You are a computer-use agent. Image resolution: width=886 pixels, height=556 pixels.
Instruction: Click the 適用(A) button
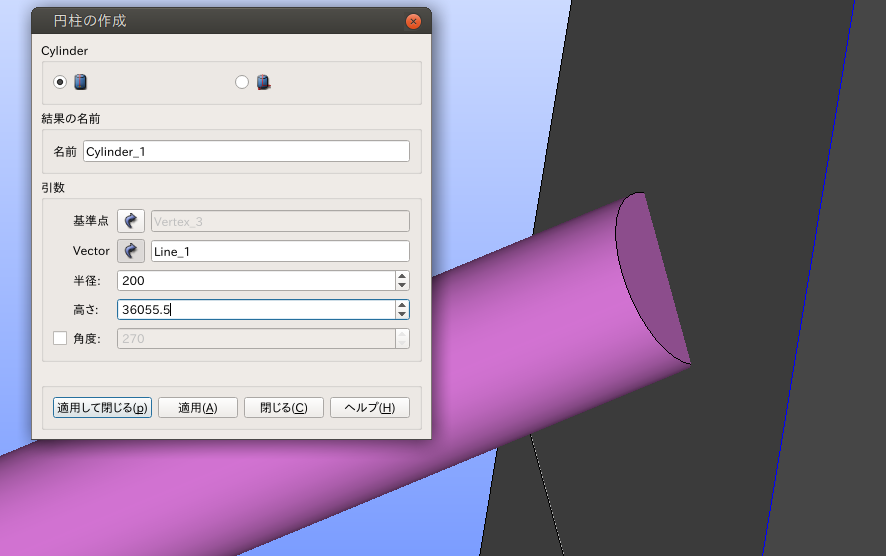(198, 407)
